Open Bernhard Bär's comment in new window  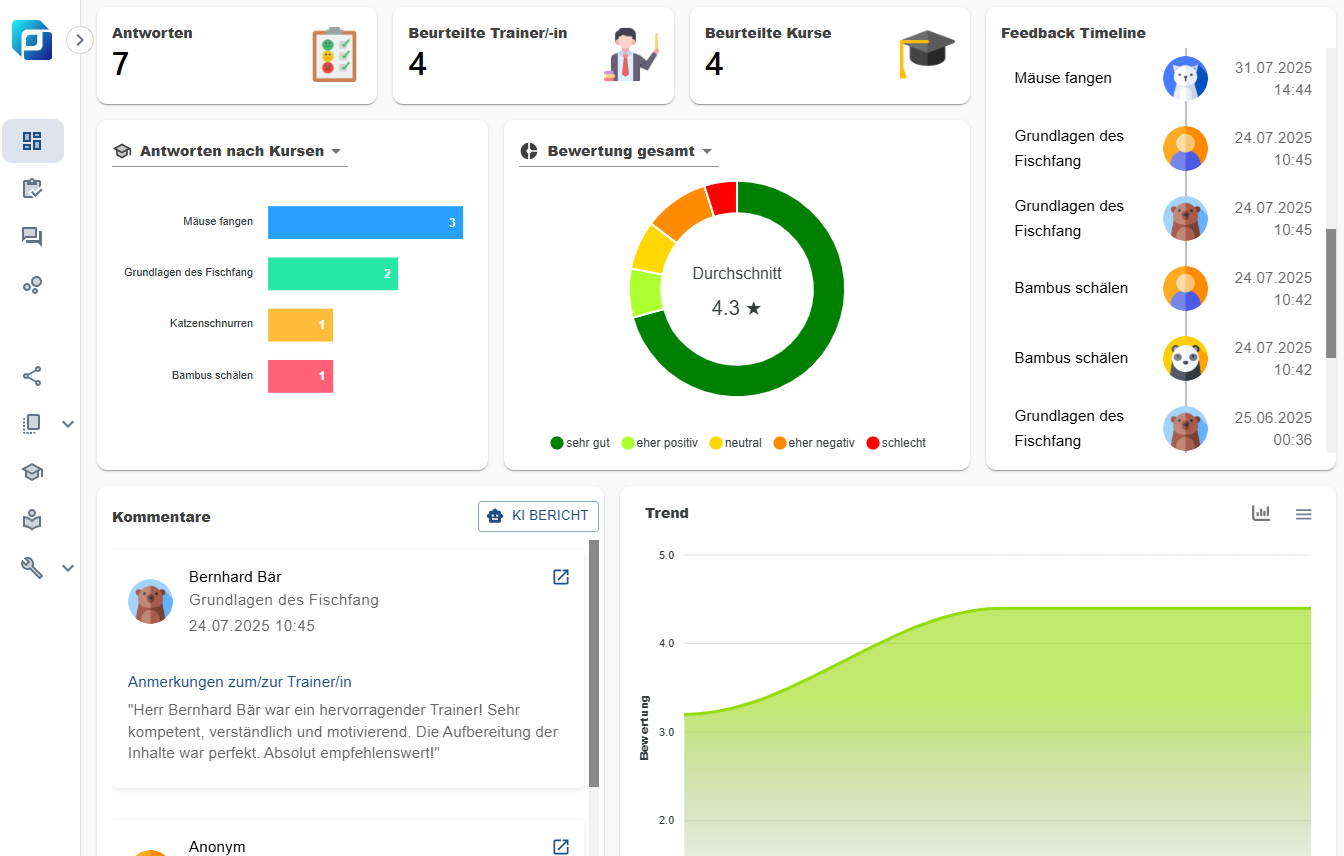tap(561, 577)
